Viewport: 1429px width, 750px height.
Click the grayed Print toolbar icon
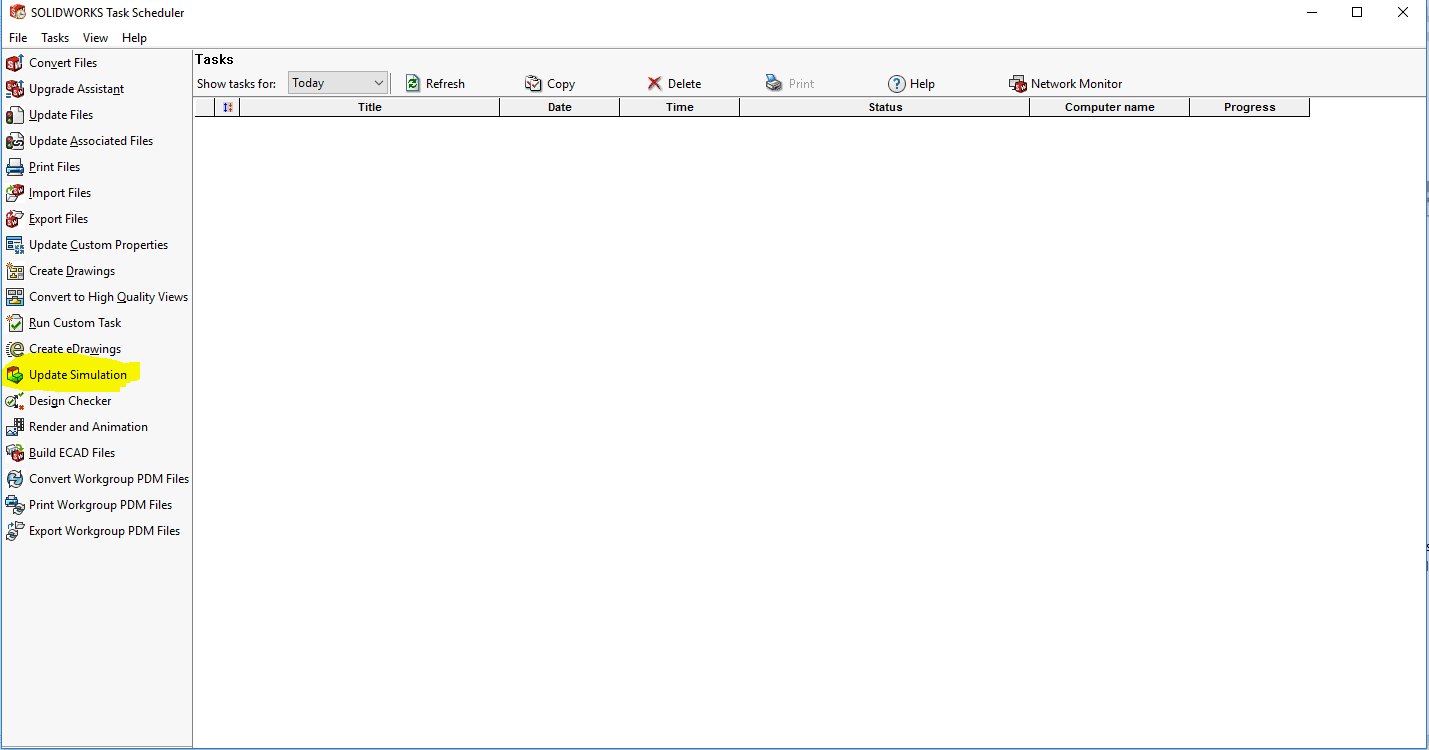[x=775, y=83]
